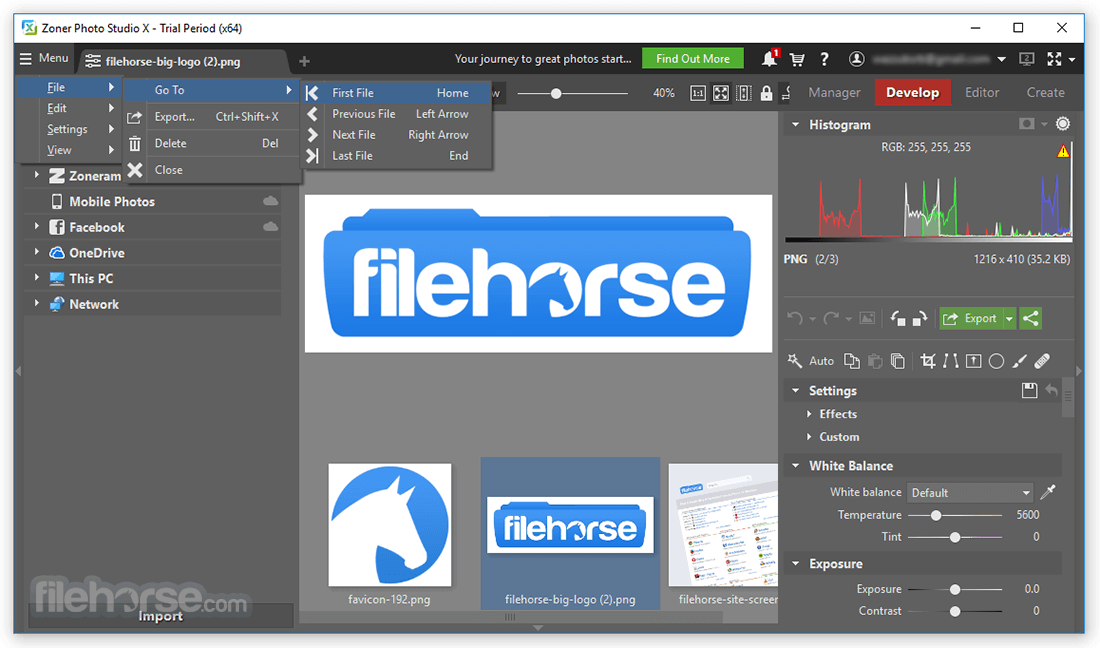The image size is (1100, 648).
Task: Click the zoom to fit icon
Action: [x=720, y=93]
